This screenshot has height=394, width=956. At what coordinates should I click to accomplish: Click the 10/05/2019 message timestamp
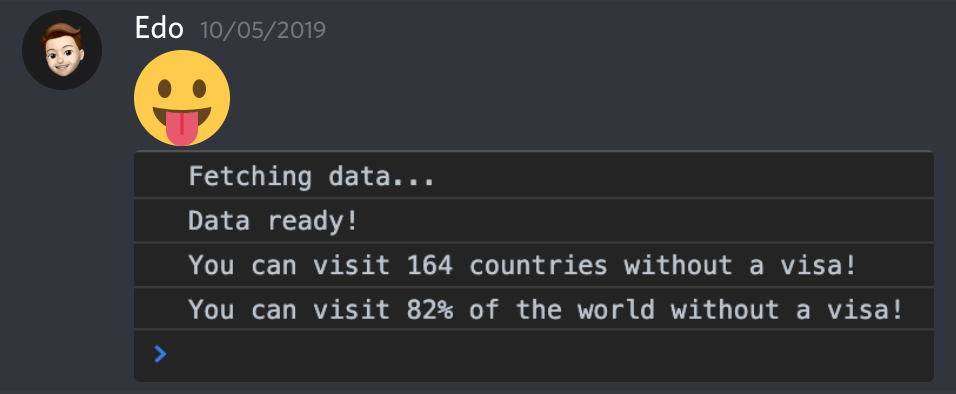pyautogui.click(x=263, y=30)
